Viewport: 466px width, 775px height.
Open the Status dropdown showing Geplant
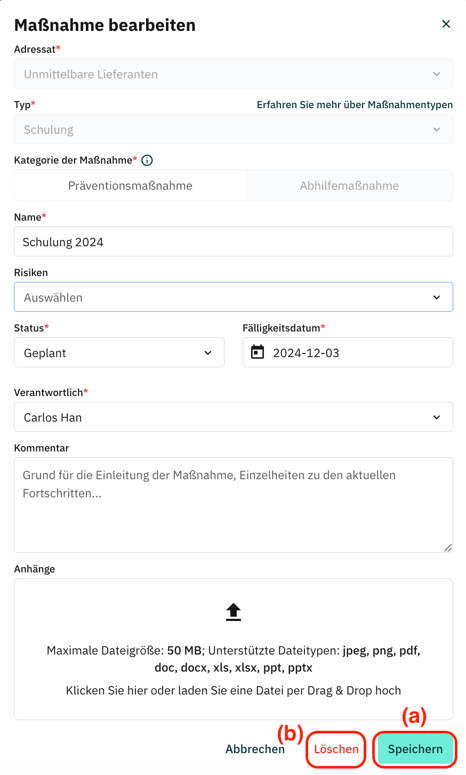click(119, 352)
